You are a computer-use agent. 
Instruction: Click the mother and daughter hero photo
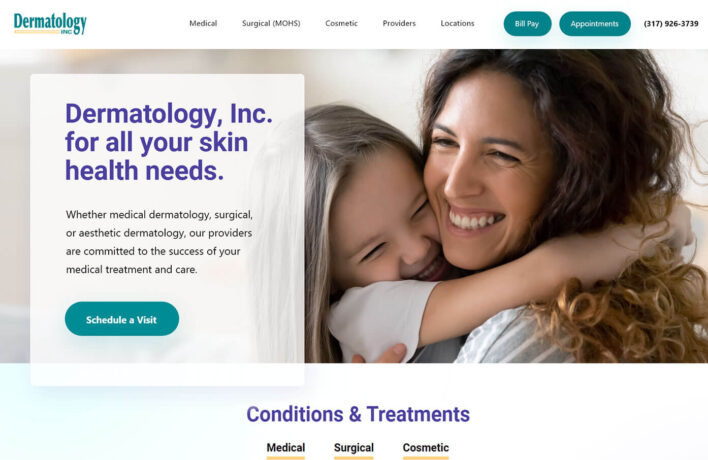click(506, 206)
